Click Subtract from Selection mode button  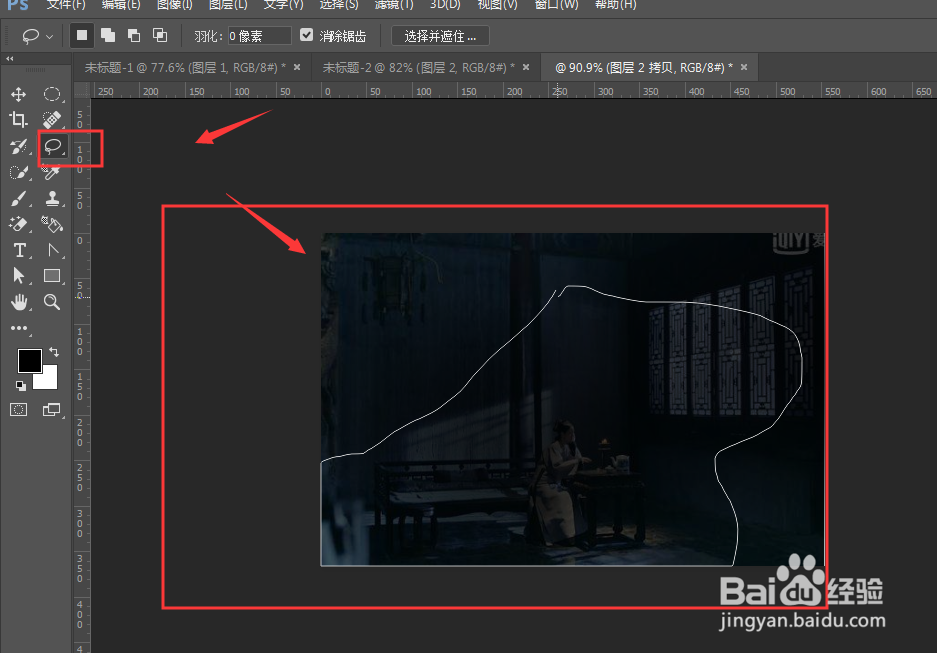[x=134, y=35]
